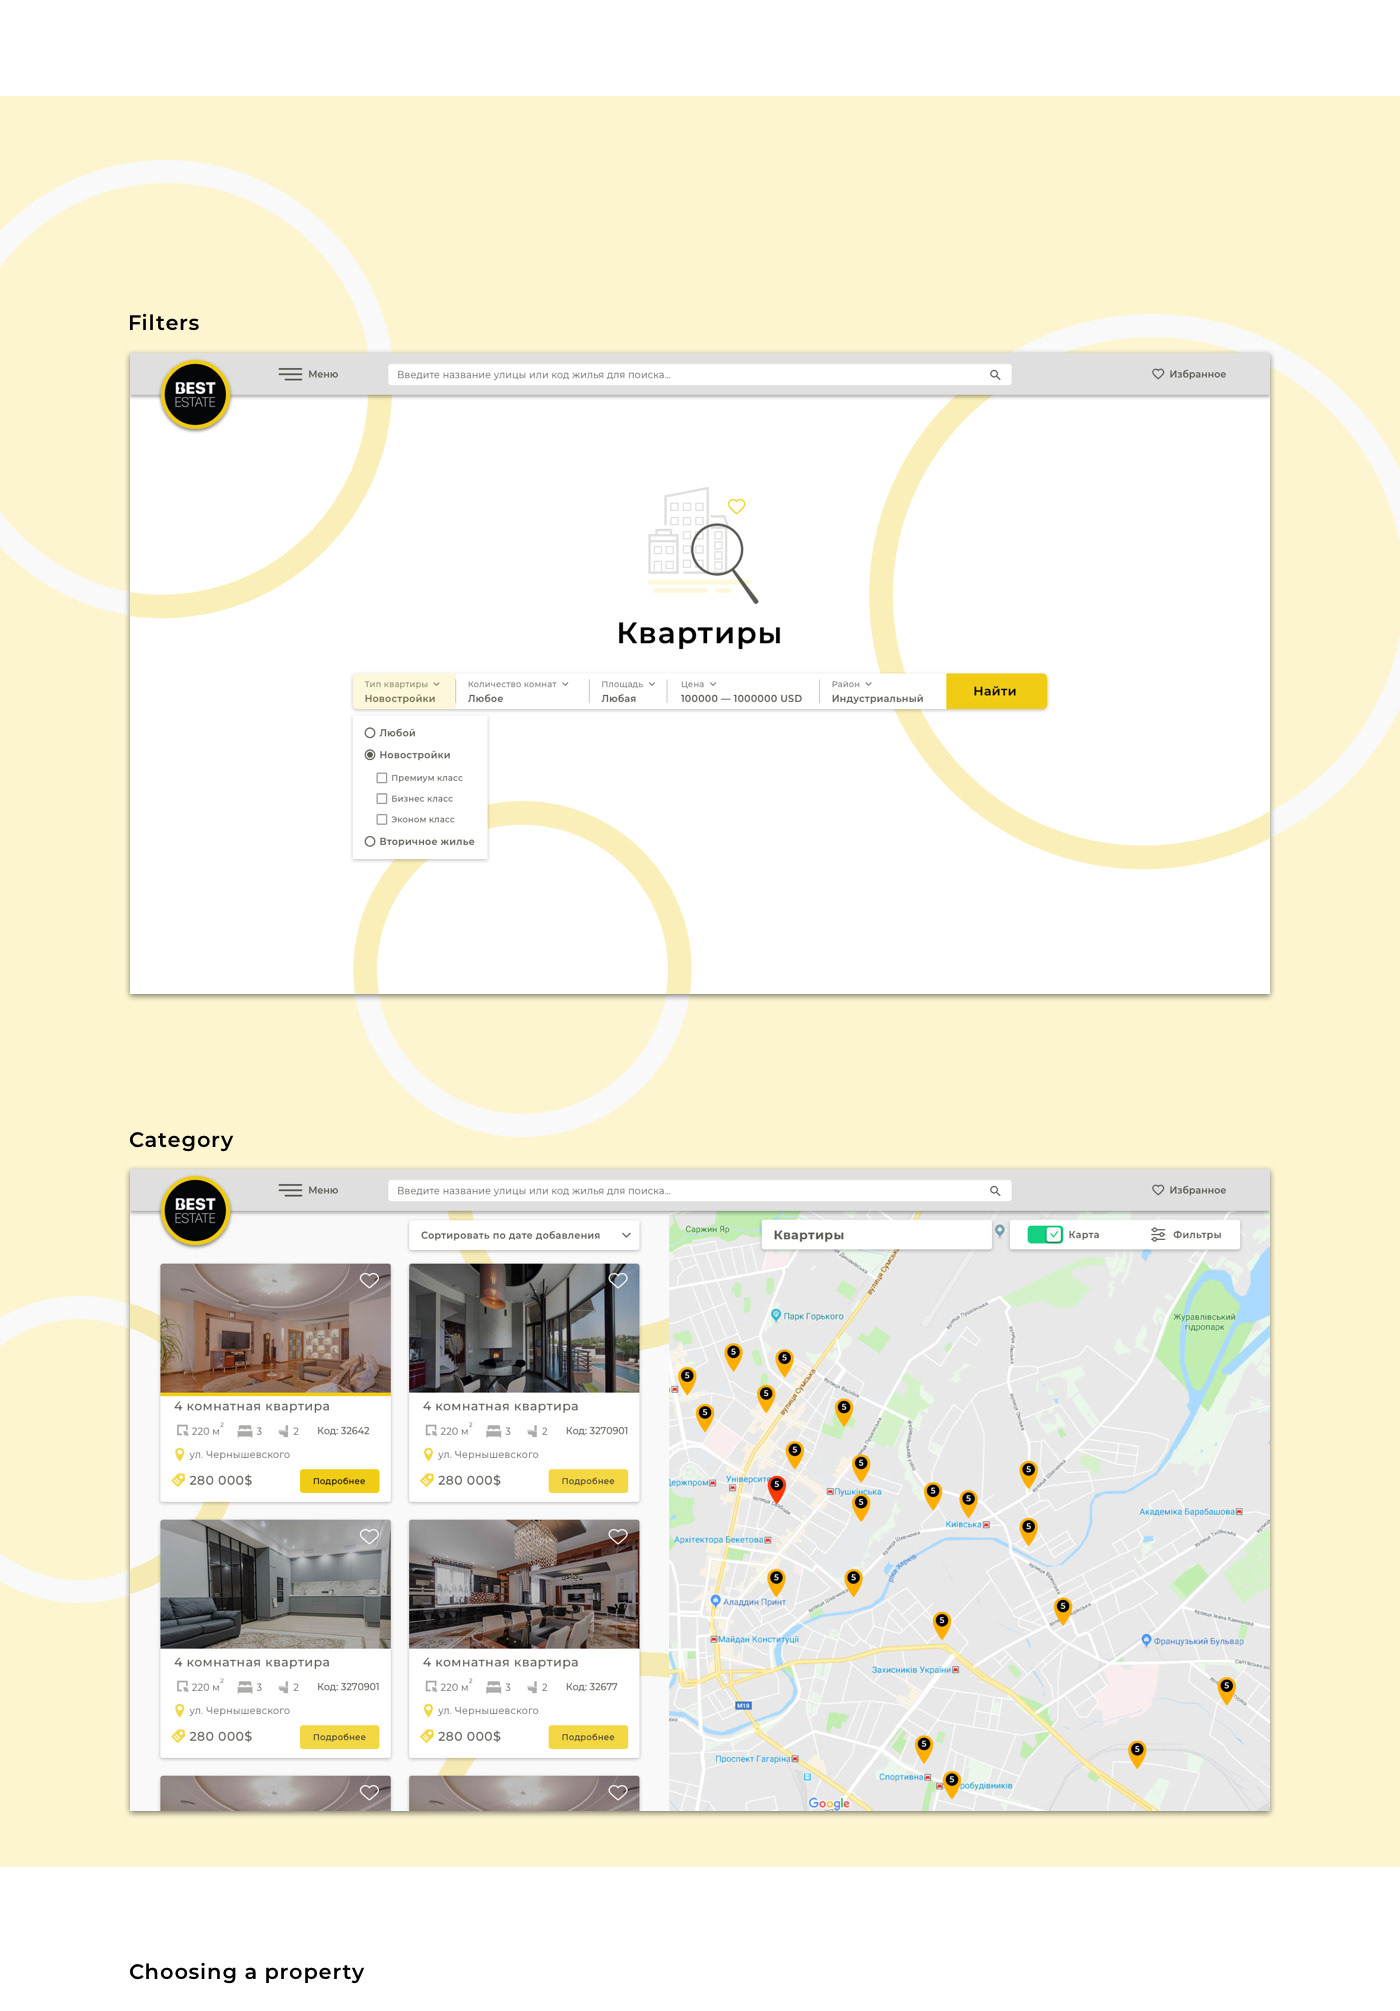1400x2011 pixels.
Task: Toggle the green Карта map switch
Action: [x=1045, y=1235]
